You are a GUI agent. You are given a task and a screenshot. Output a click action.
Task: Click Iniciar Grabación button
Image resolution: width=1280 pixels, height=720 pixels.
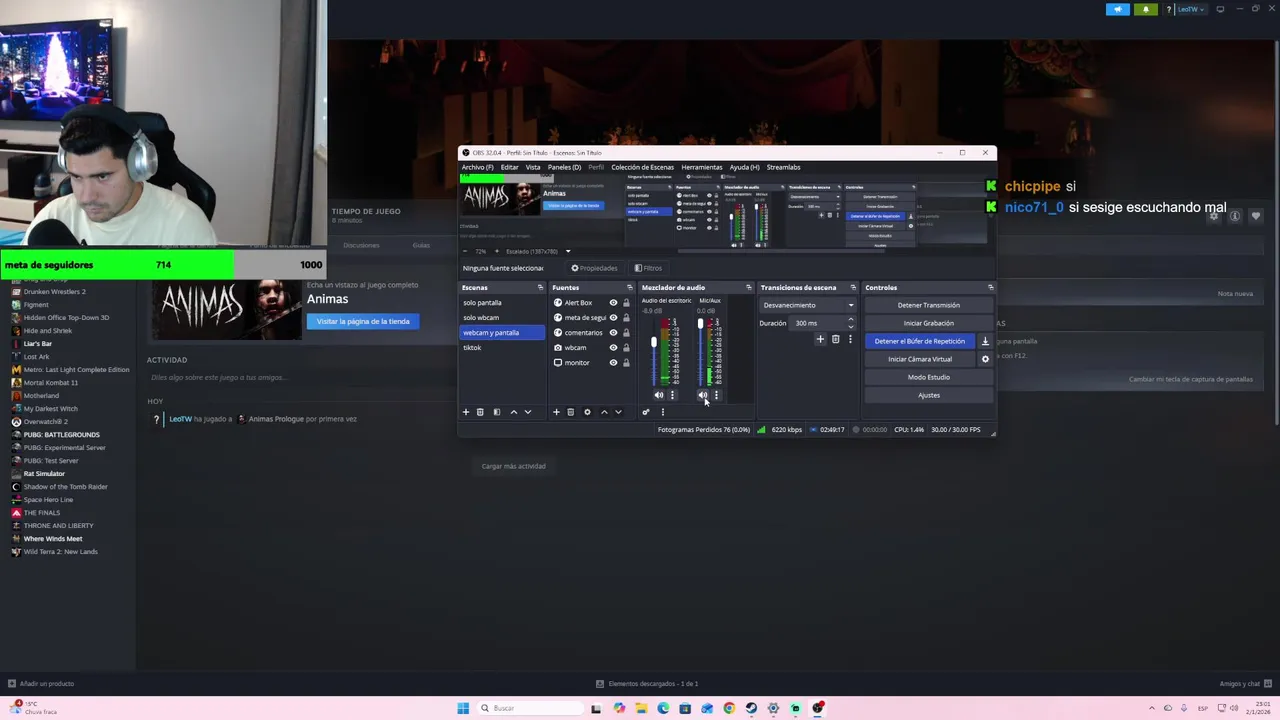pyautogui.click(x=928, y=323)
